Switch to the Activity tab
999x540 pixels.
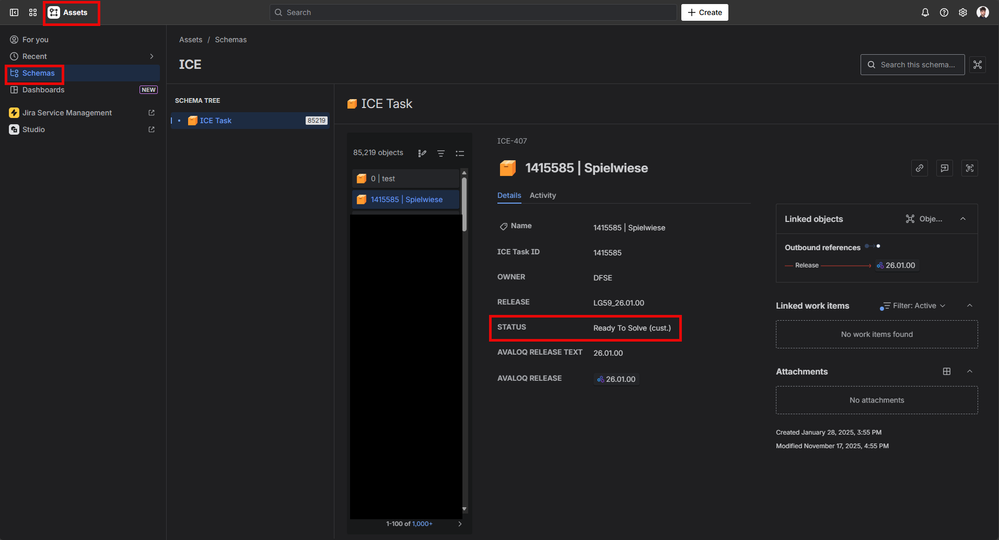[543, 195]
